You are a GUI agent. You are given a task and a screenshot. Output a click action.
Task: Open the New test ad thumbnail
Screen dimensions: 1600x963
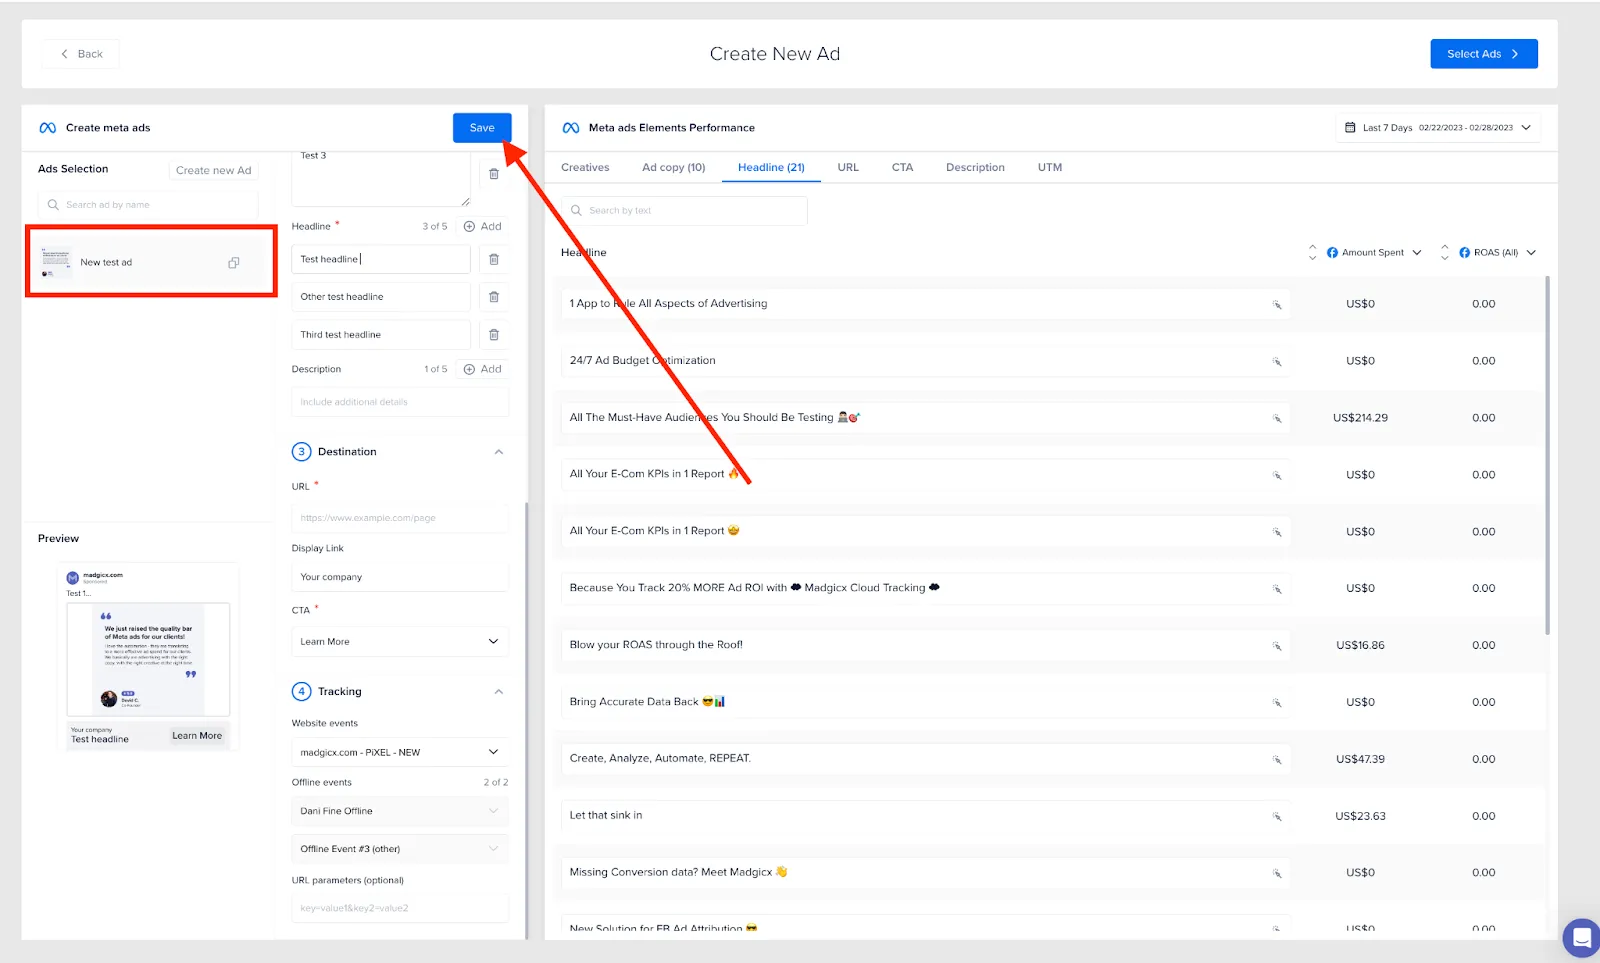pos(56,262)
